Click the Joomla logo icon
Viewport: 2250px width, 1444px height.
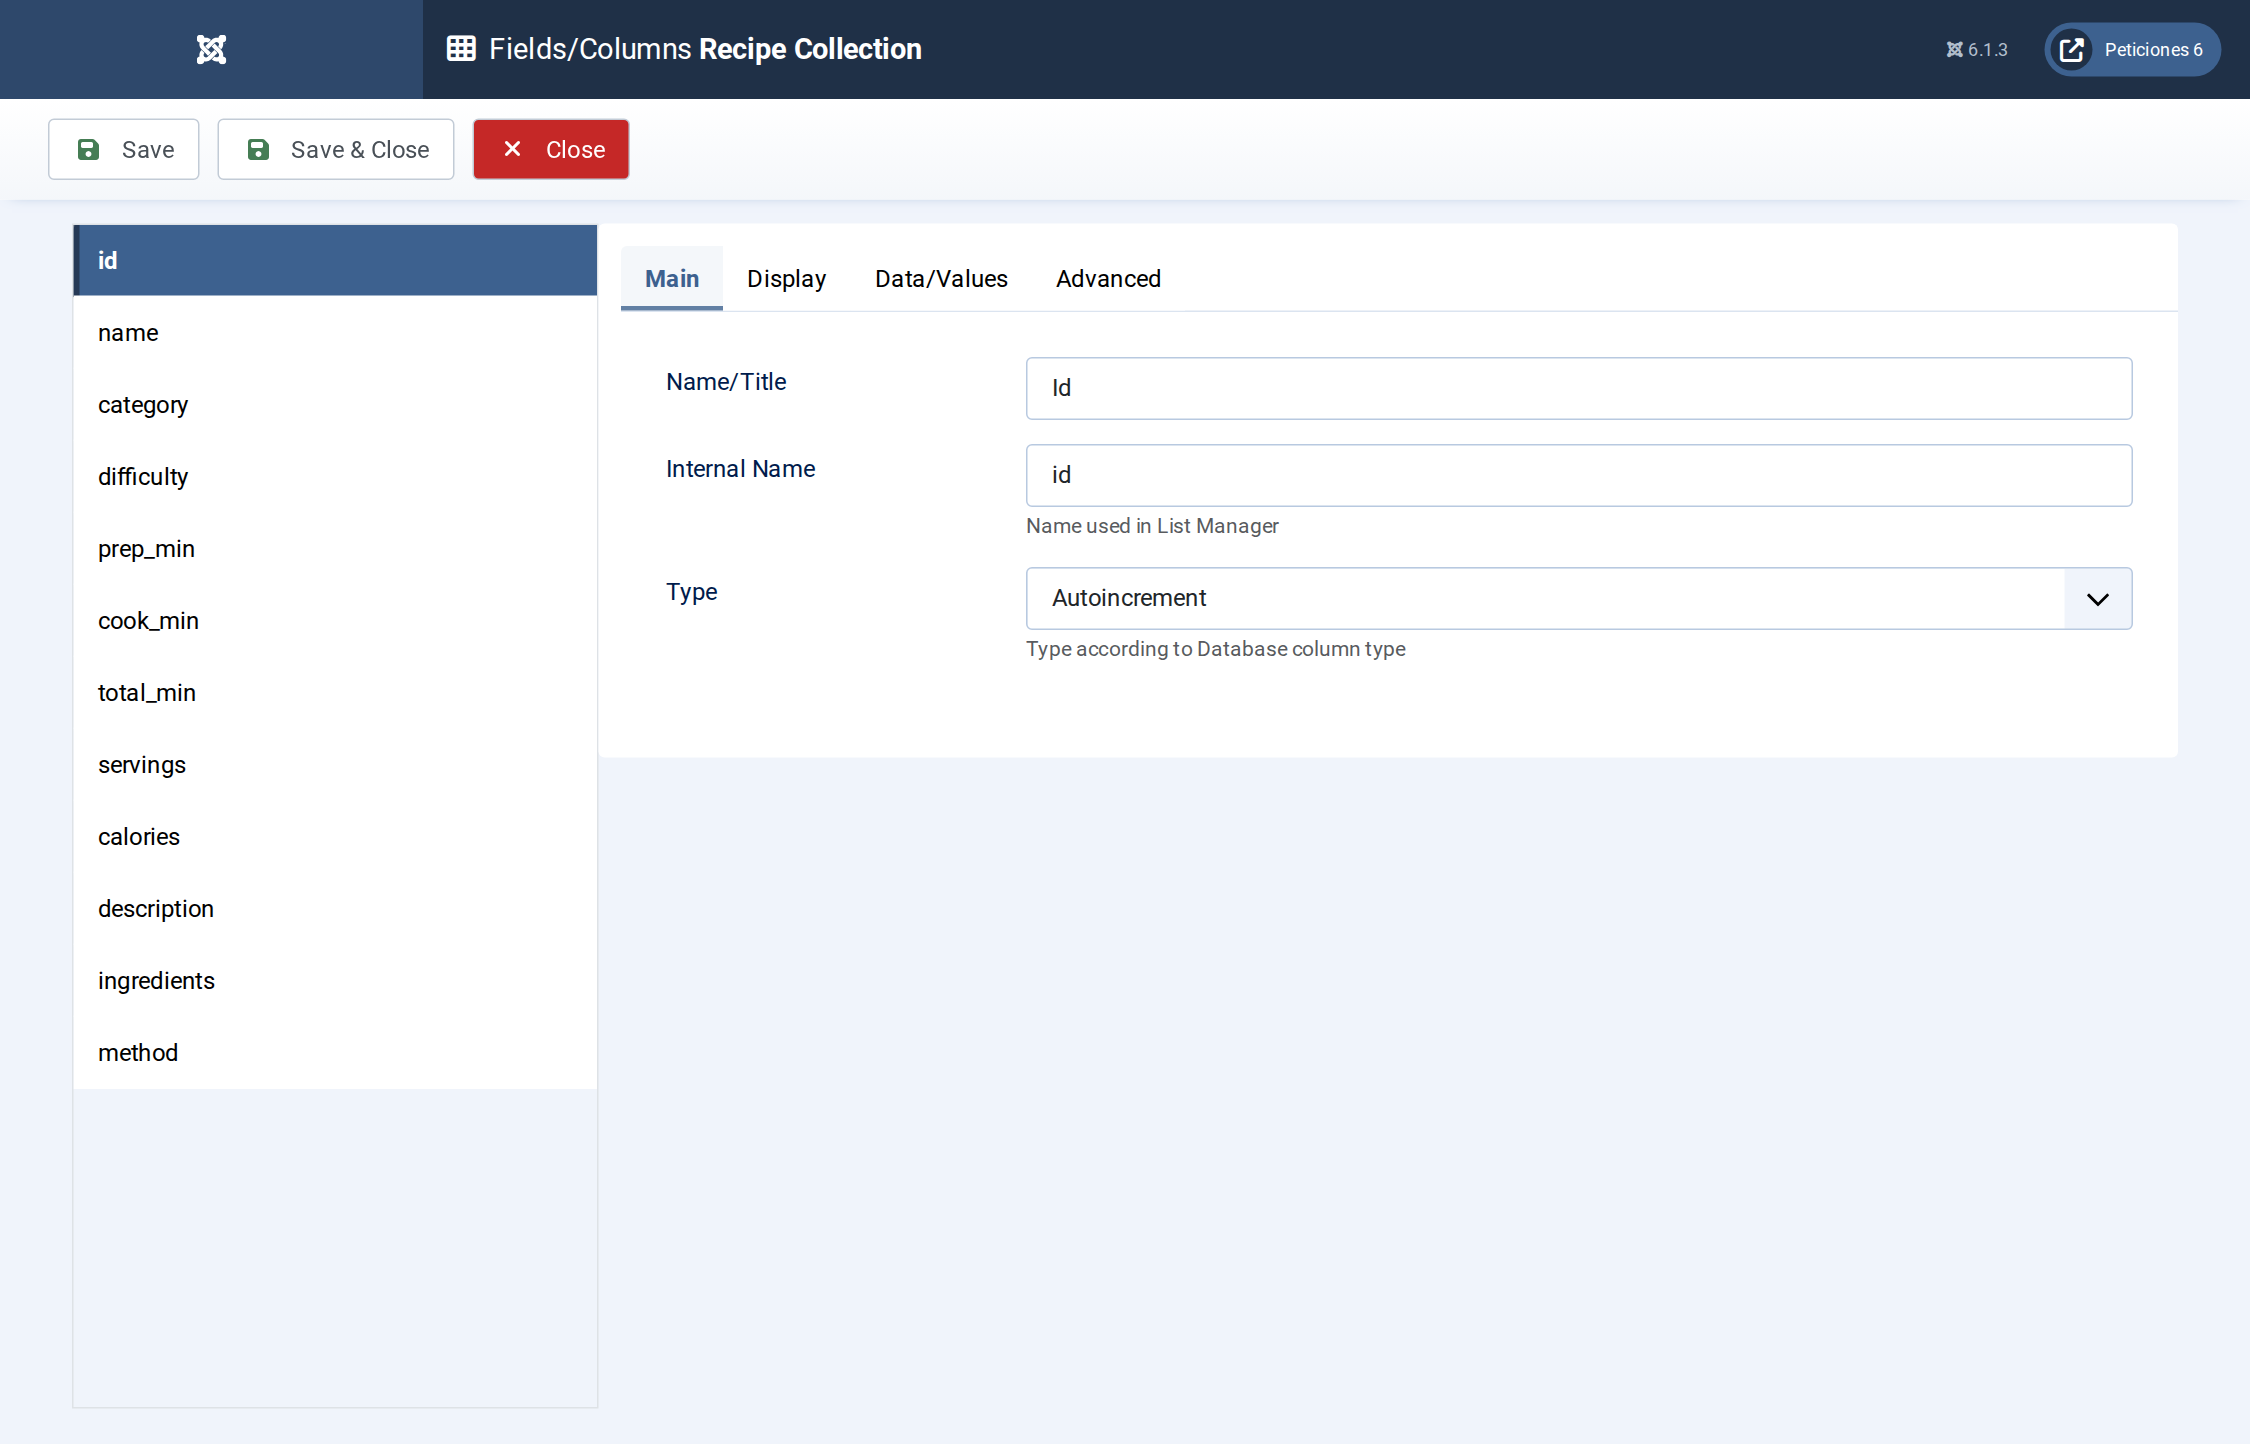click(211, 49)
